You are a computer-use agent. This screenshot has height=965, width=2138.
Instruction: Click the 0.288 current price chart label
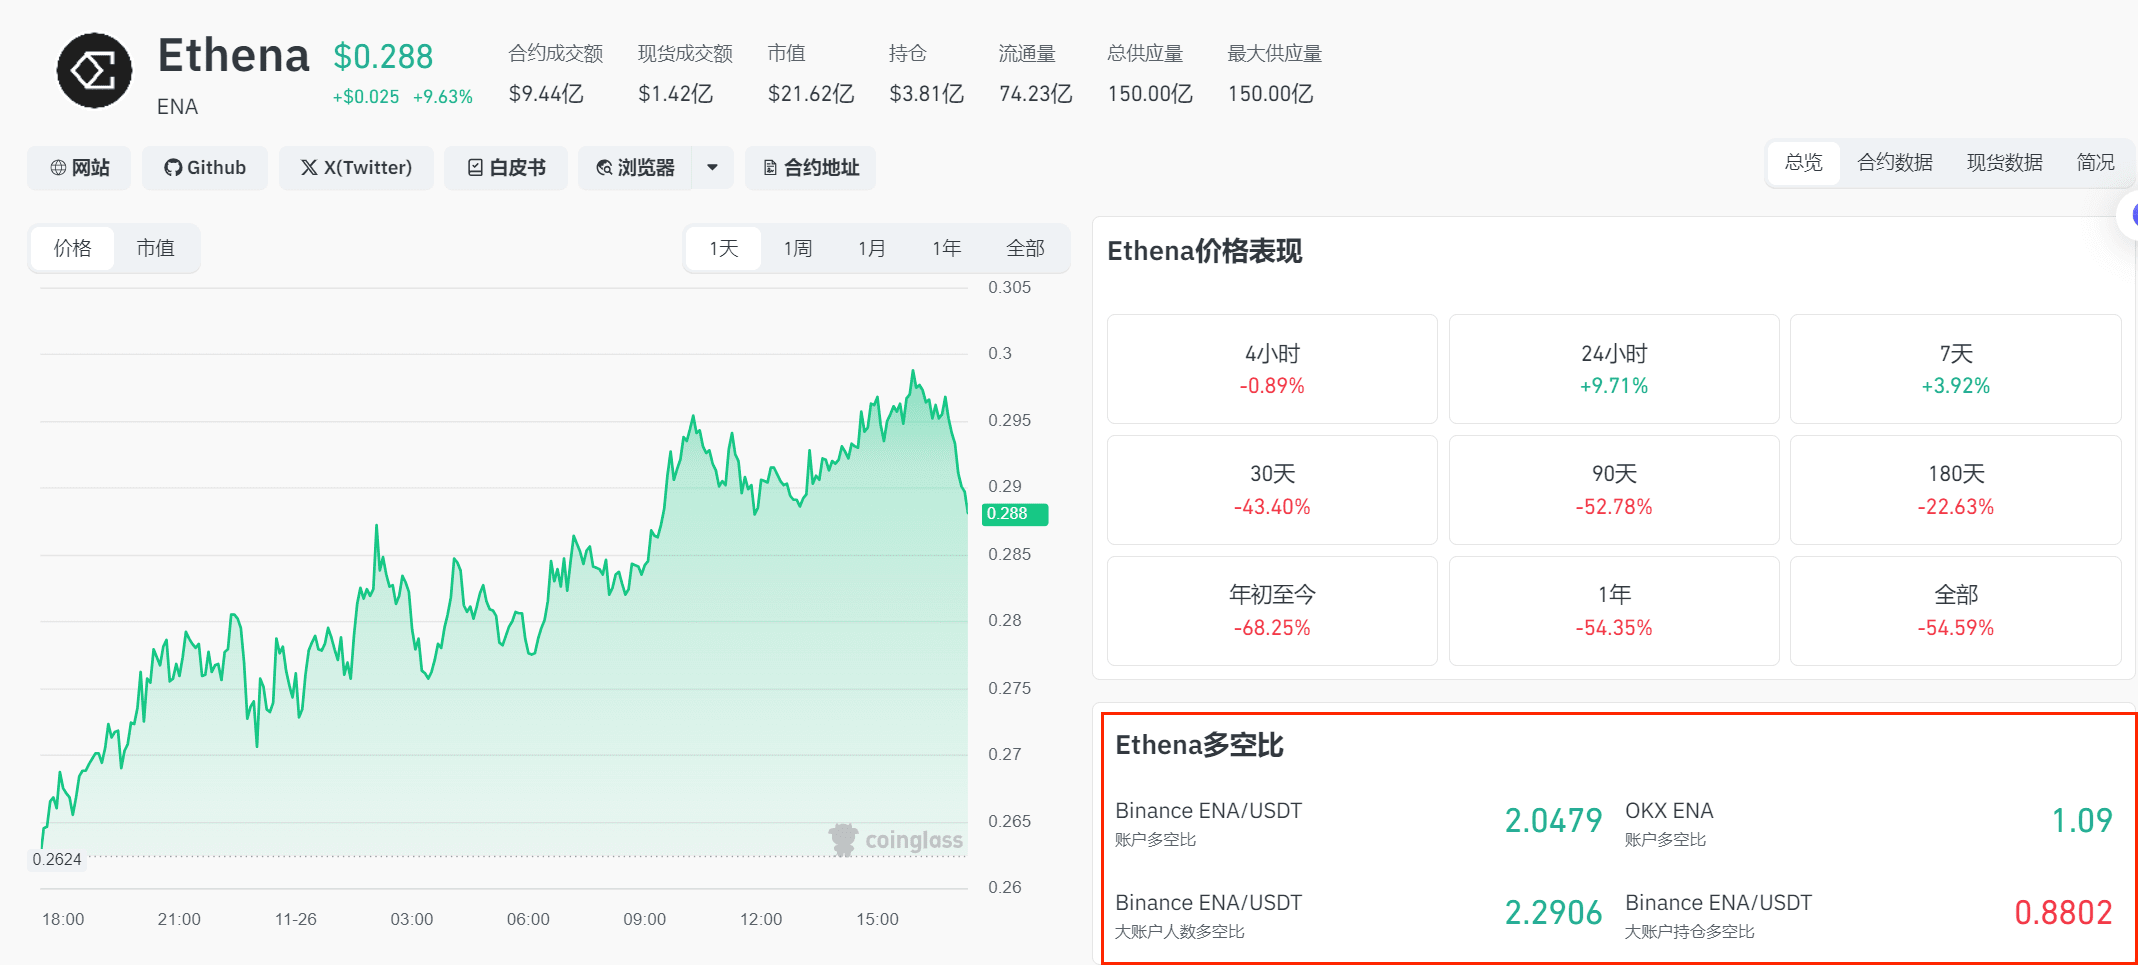coord(1015,514)
